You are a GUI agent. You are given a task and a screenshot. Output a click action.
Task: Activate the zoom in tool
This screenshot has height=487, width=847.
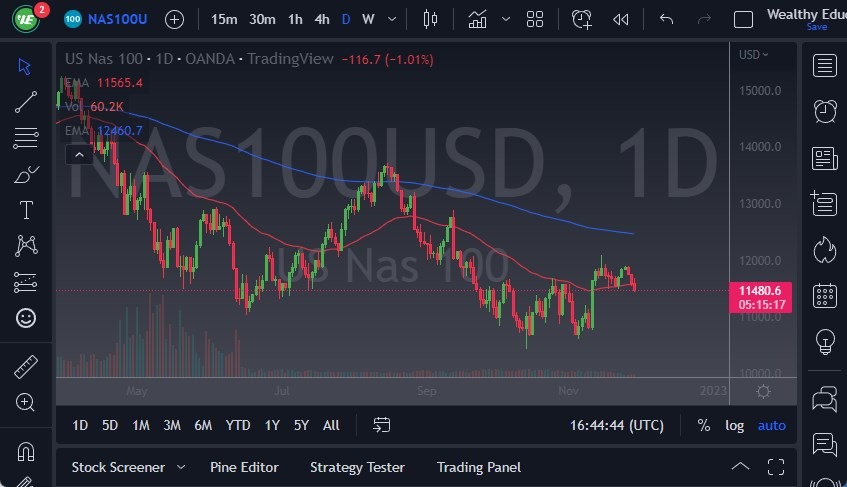(25, 402)
